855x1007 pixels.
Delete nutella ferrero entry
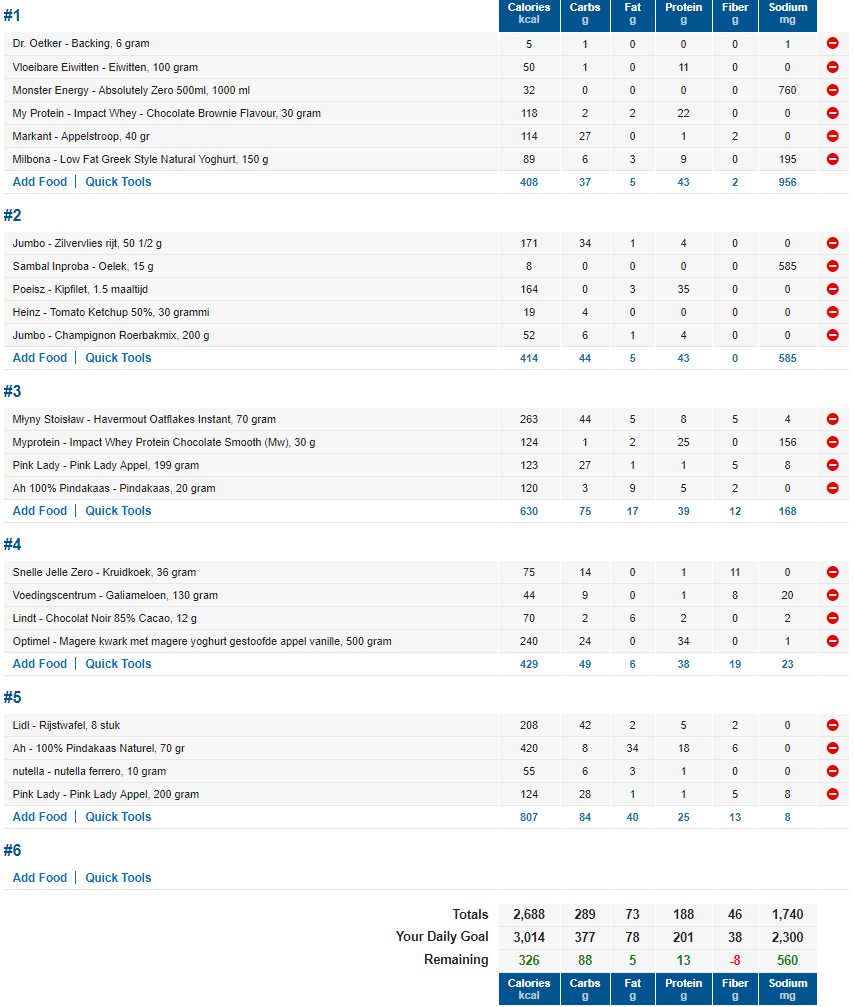832,771
